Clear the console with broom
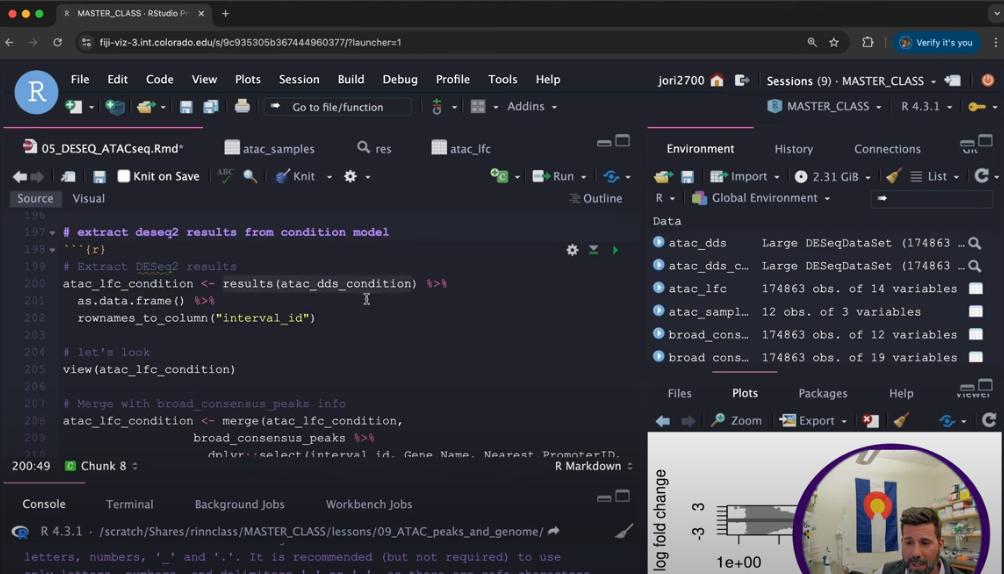This screenshot has height=574, width=1004. point(624,531)
